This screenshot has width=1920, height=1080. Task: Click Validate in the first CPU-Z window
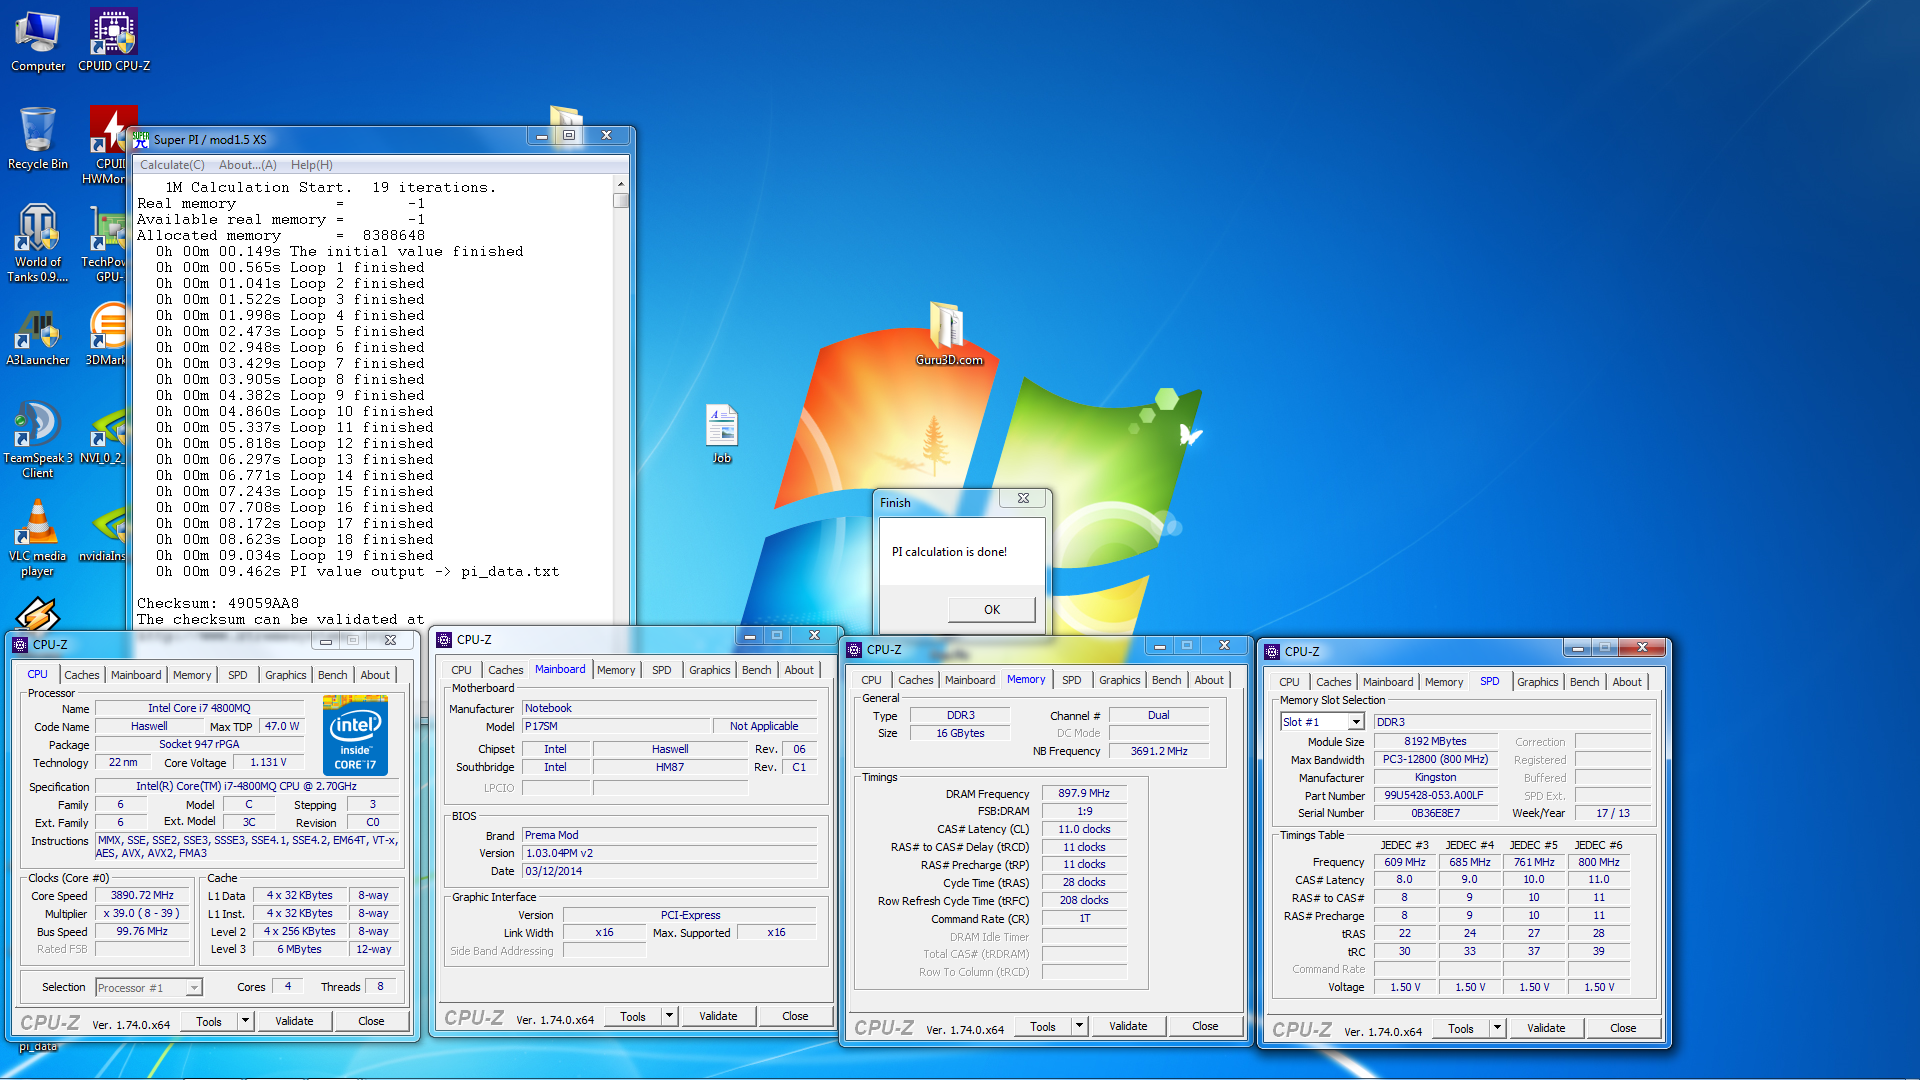point(294,1021)
